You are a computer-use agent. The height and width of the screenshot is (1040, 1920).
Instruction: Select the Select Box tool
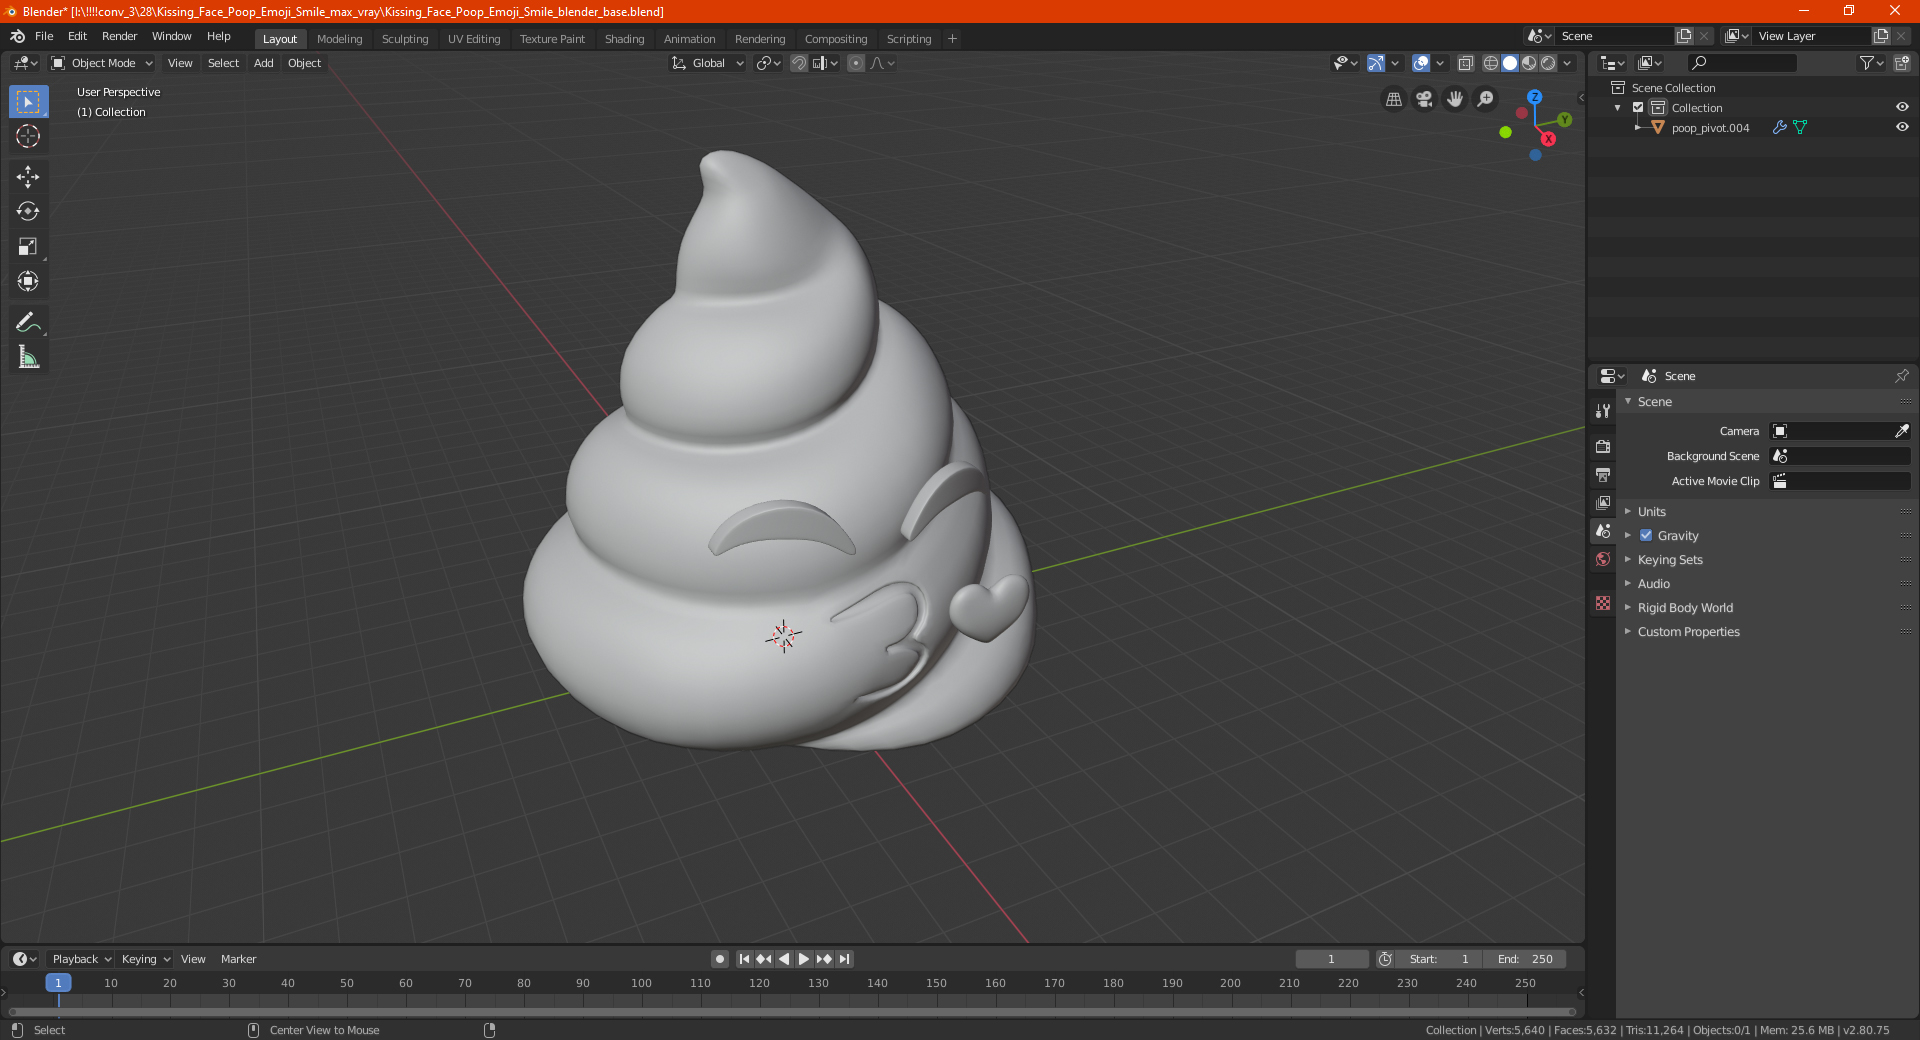28,101
